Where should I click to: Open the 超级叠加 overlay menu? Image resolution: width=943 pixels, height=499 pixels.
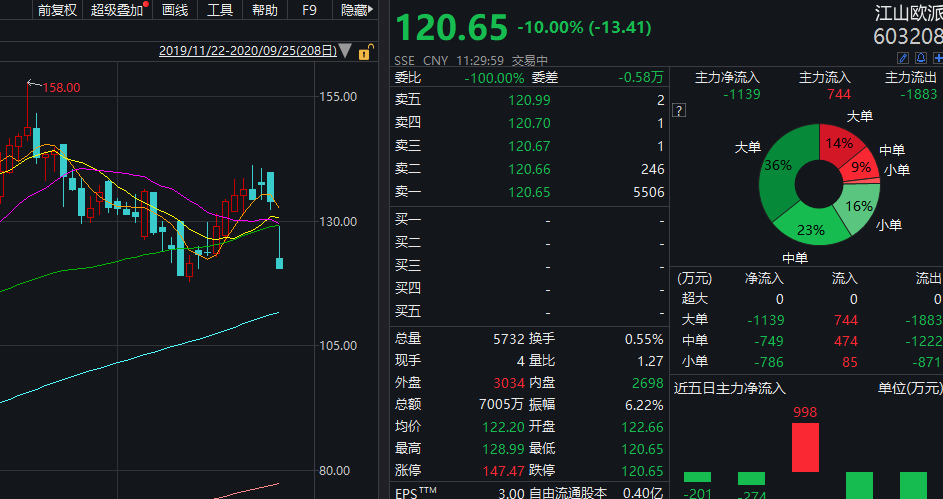[117, 10]
